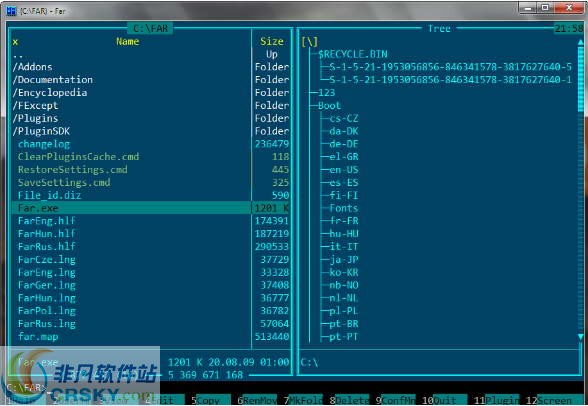Click the 5 369 671 168 free space value
Screen dimensions: 588x406
pyautogui.click(x=206, y=375)
